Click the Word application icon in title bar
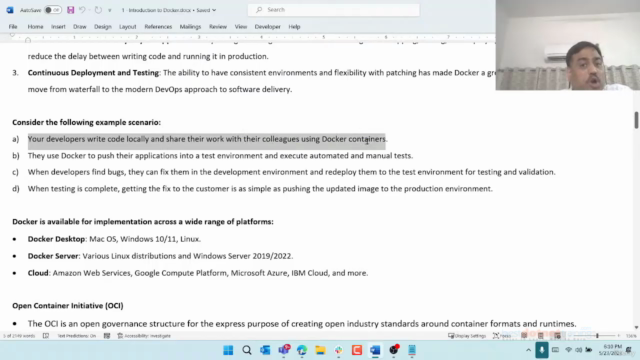Screen dimensions: 640x360 (10, 10)
